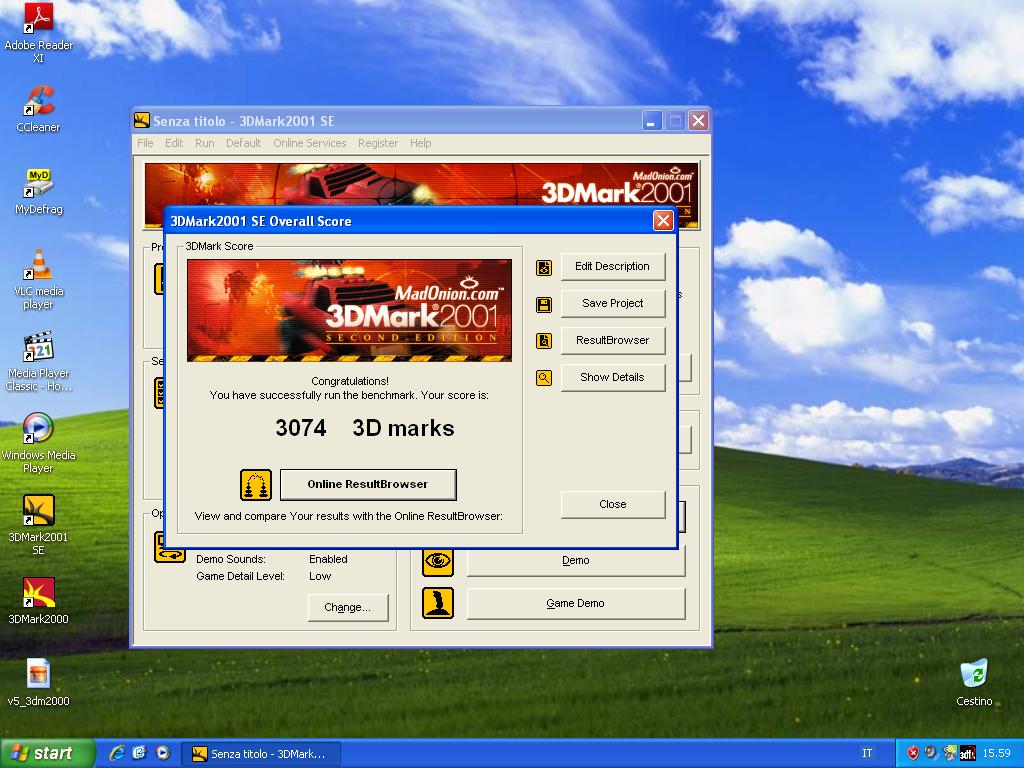This screenshot has width=1024, height=768.
Task: Click the Close button in score dialog
Action: 612,504
